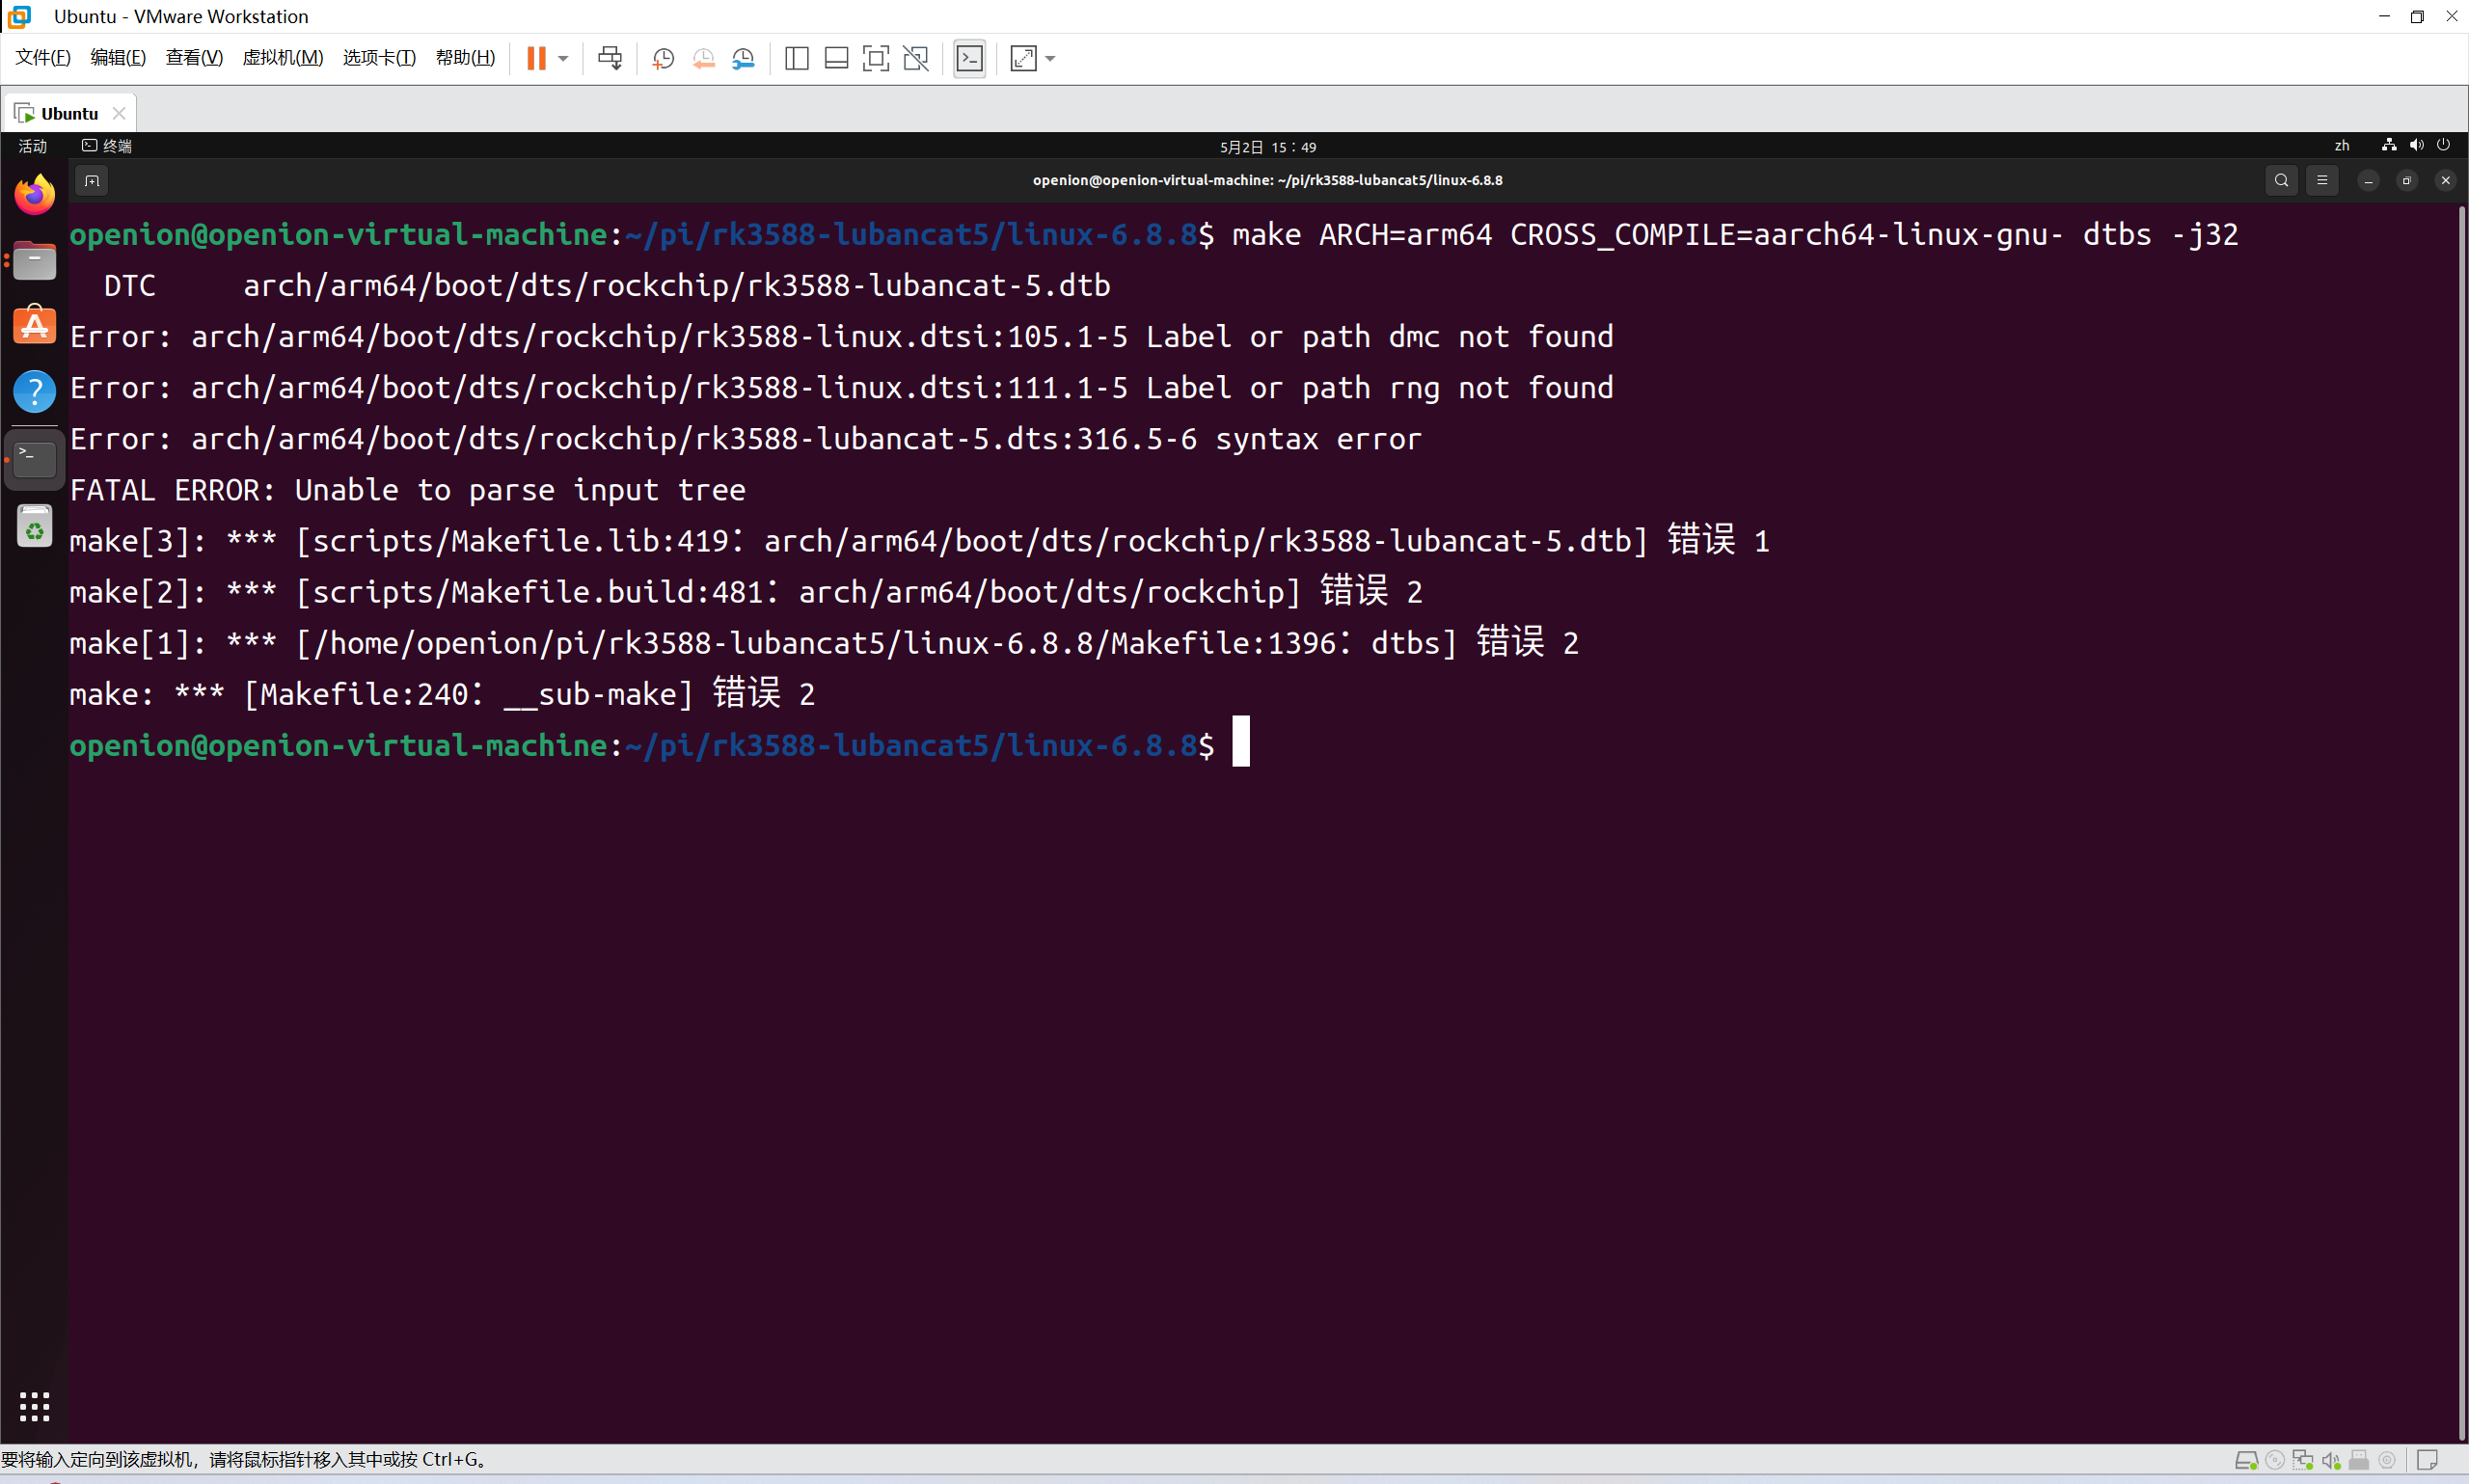The width and height of the screenshot is (2469, 1484).
Task: Take a snapshot of the virtual machine
Action: 663,58
